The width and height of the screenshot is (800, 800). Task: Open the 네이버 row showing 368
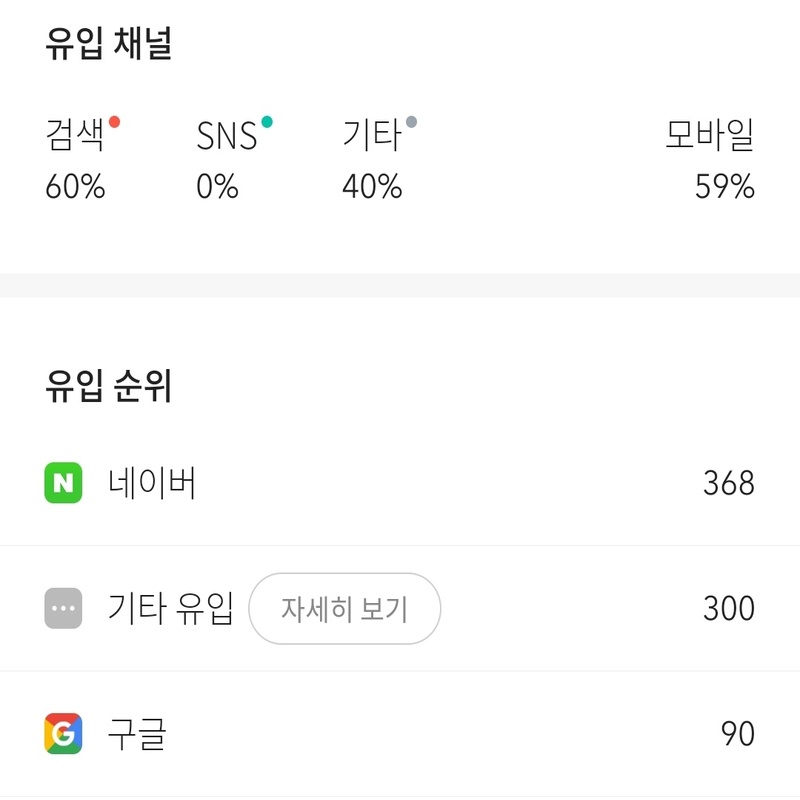point(400,483)
